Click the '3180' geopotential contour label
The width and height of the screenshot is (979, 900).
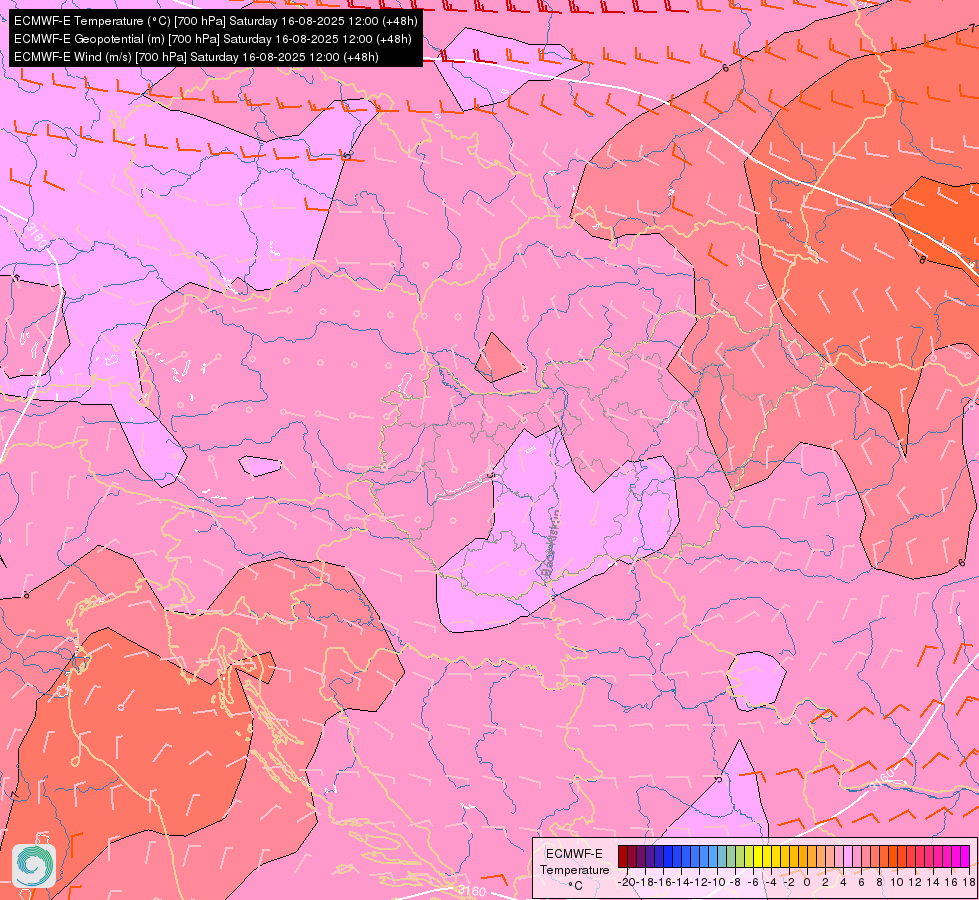click(37, 236)
